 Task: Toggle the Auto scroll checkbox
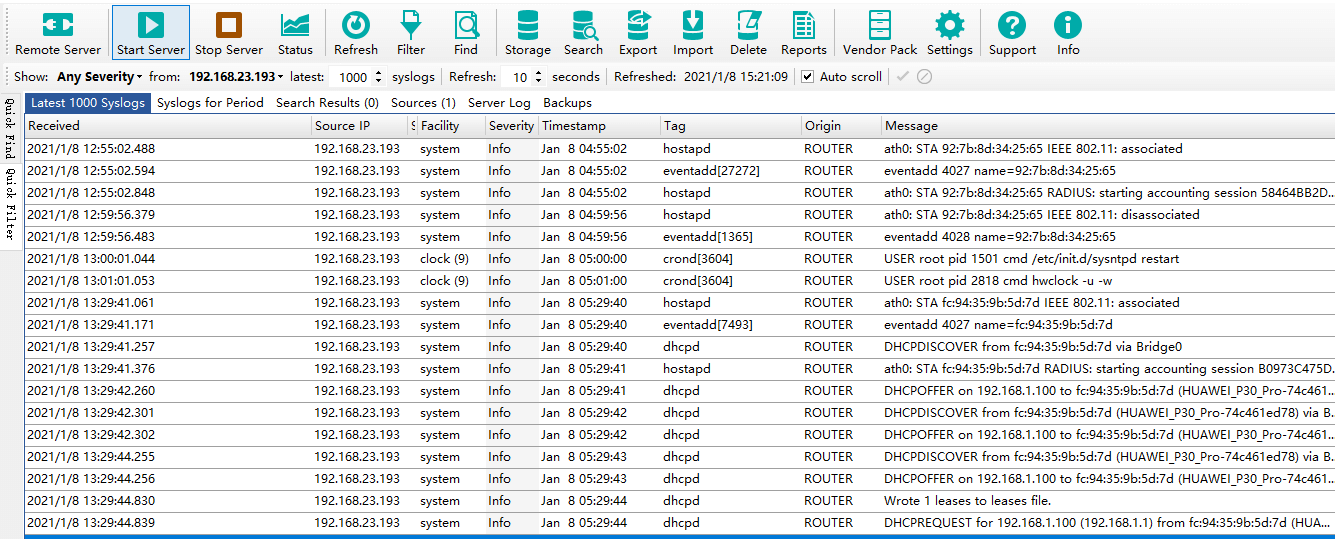tap(808, 77)
